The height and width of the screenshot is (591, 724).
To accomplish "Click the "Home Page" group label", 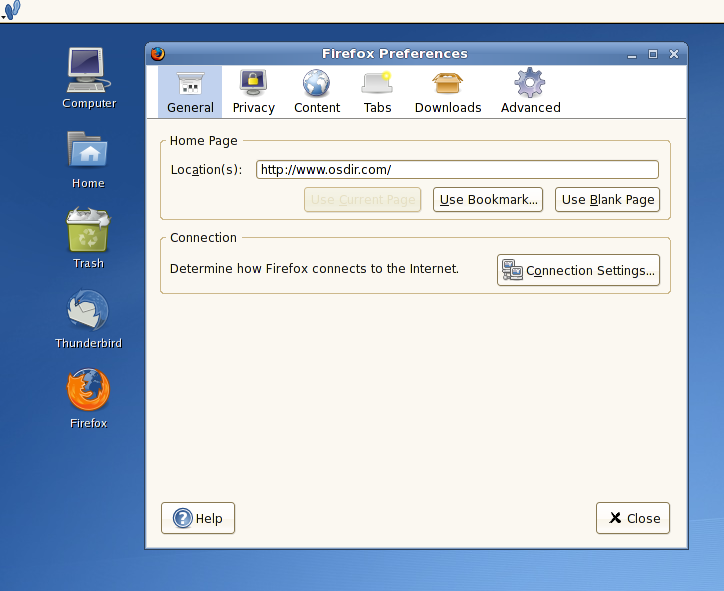I will pyautogui.click(x=203, y=141).
